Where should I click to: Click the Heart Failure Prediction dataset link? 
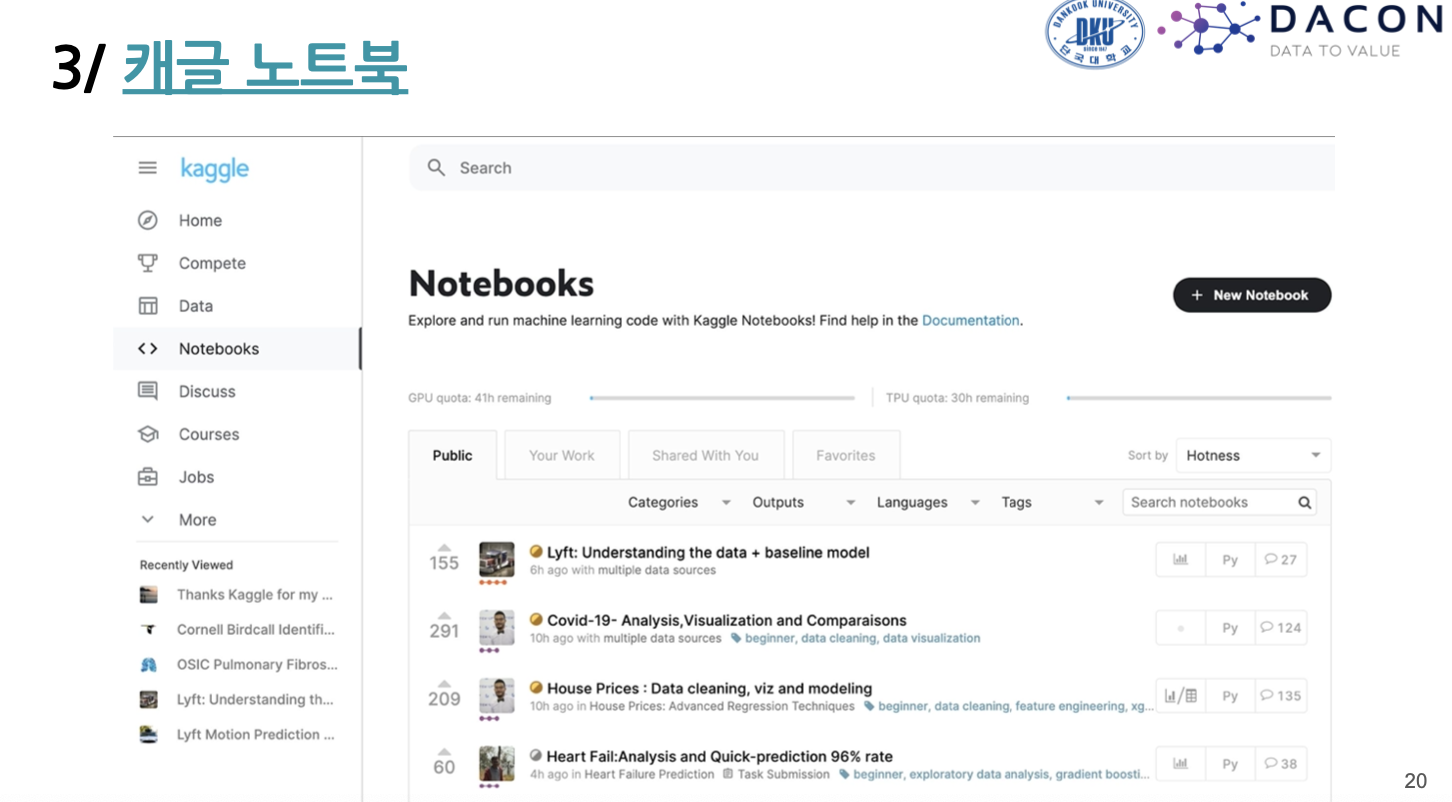pyautogui.click(x=649, y=774)
